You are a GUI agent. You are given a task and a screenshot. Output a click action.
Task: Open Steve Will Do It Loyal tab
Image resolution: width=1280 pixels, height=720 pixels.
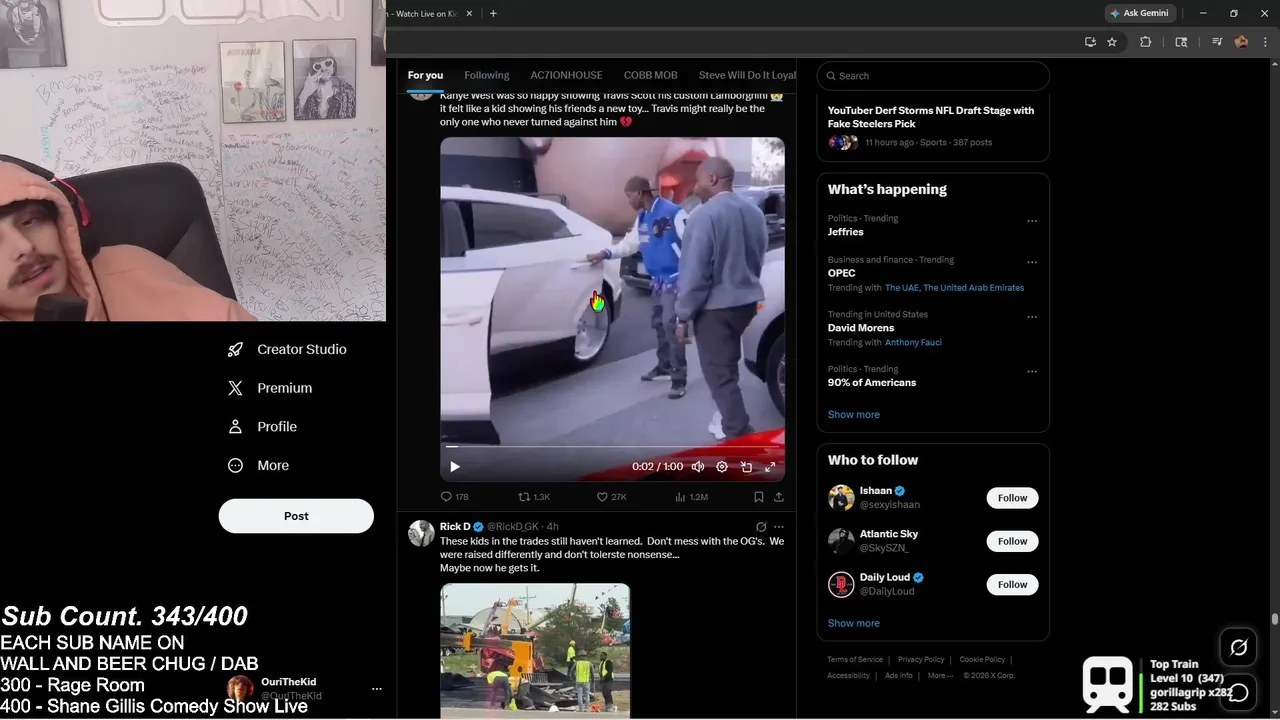click(747, 75)
